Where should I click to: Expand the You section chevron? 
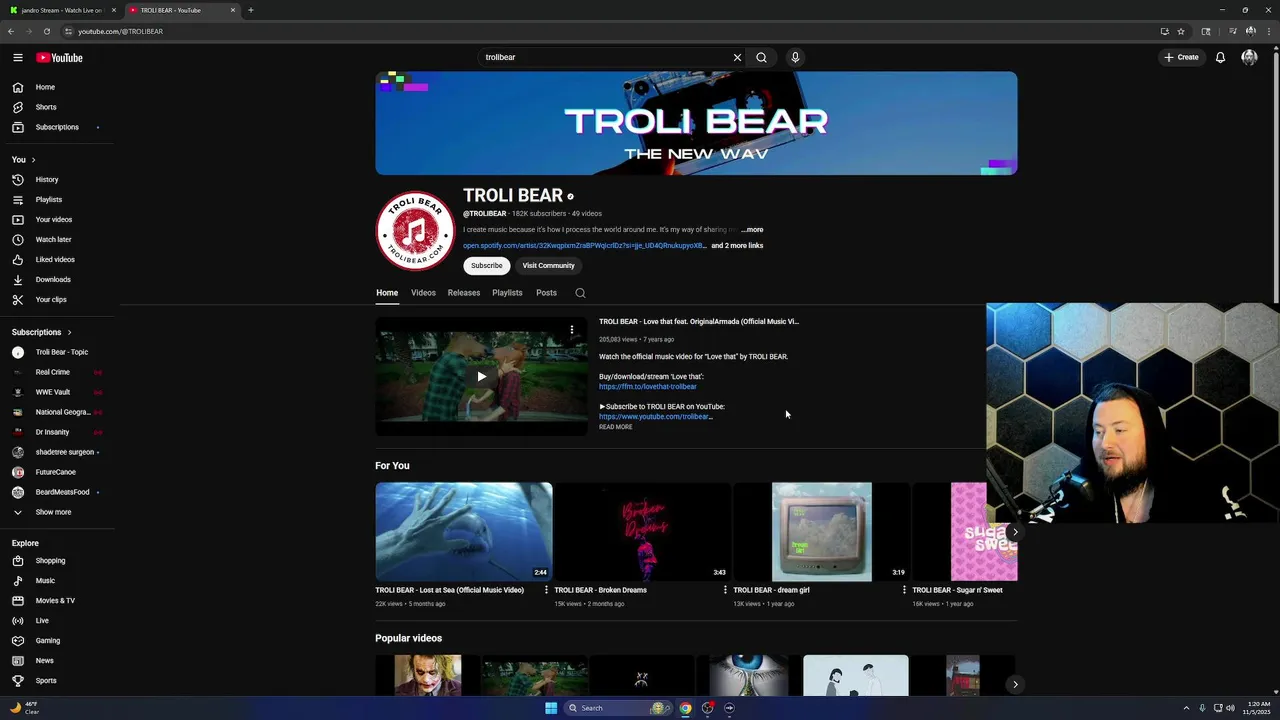tap(33, 160)
